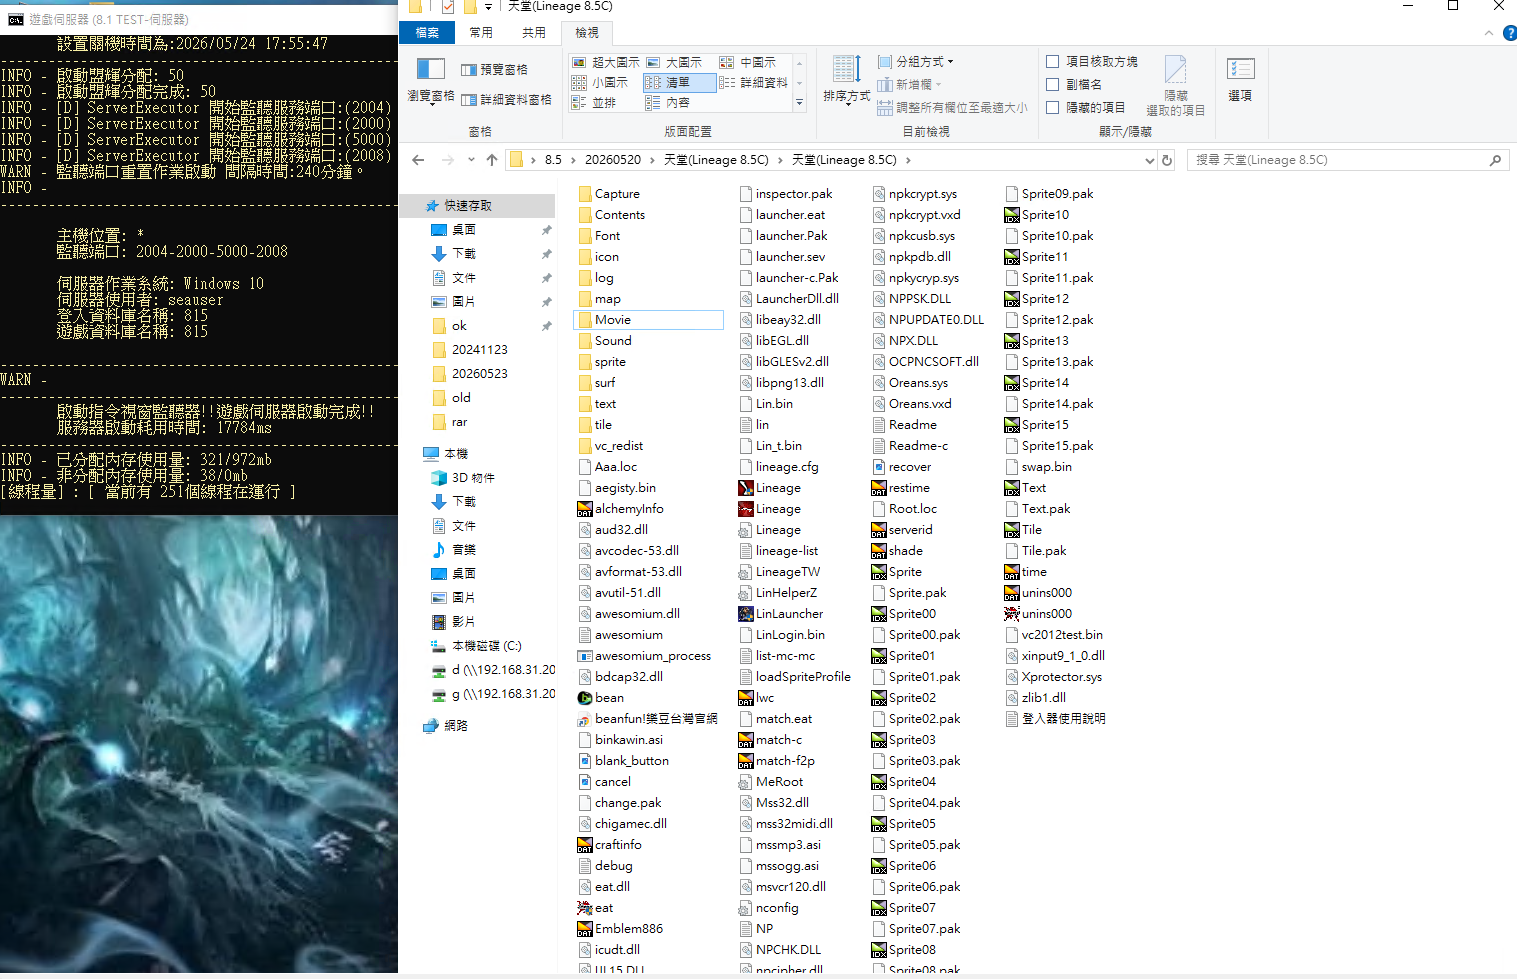Select the Emblem886 DAT file
Image resolution: width=1517 pixels, height=979 pixels.
pyautogui.click(x=621, y=929)
